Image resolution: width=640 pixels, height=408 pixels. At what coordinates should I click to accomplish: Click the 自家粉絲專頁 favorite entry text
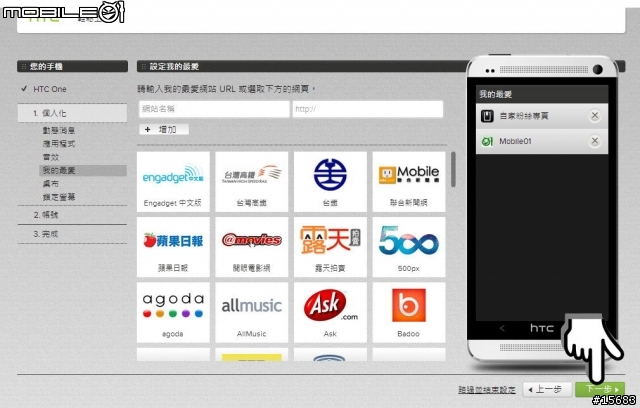point(524,116)
